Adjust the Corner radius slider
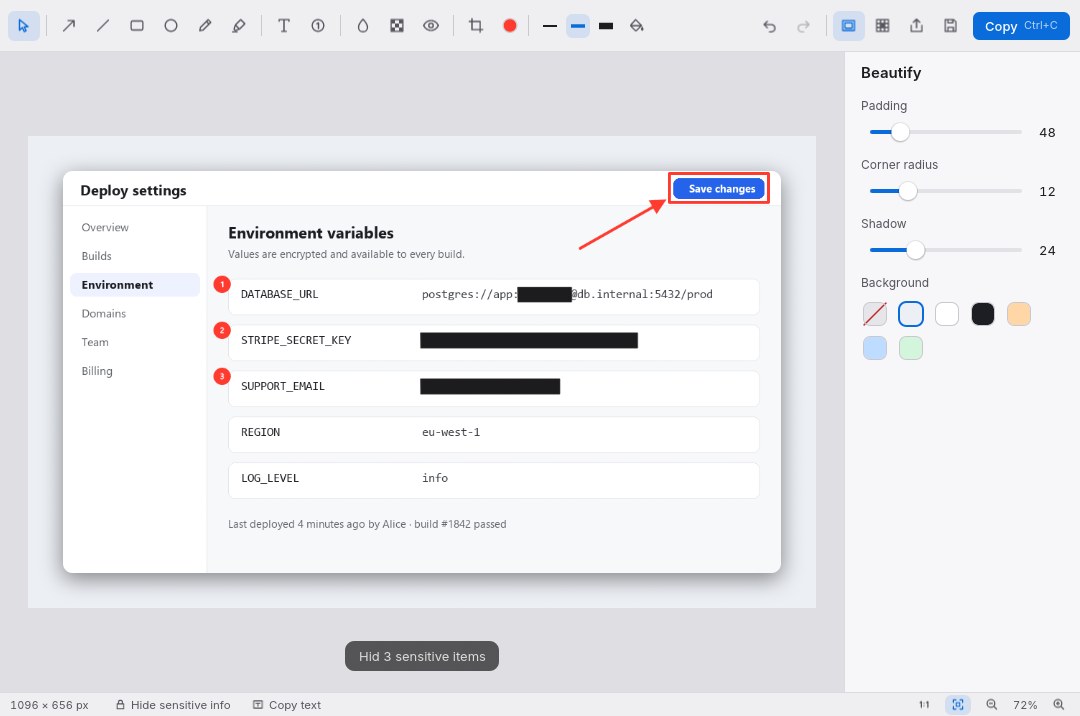Image resolution: width=1080 pixels, height=716 pixels. (x=946, y=191)
